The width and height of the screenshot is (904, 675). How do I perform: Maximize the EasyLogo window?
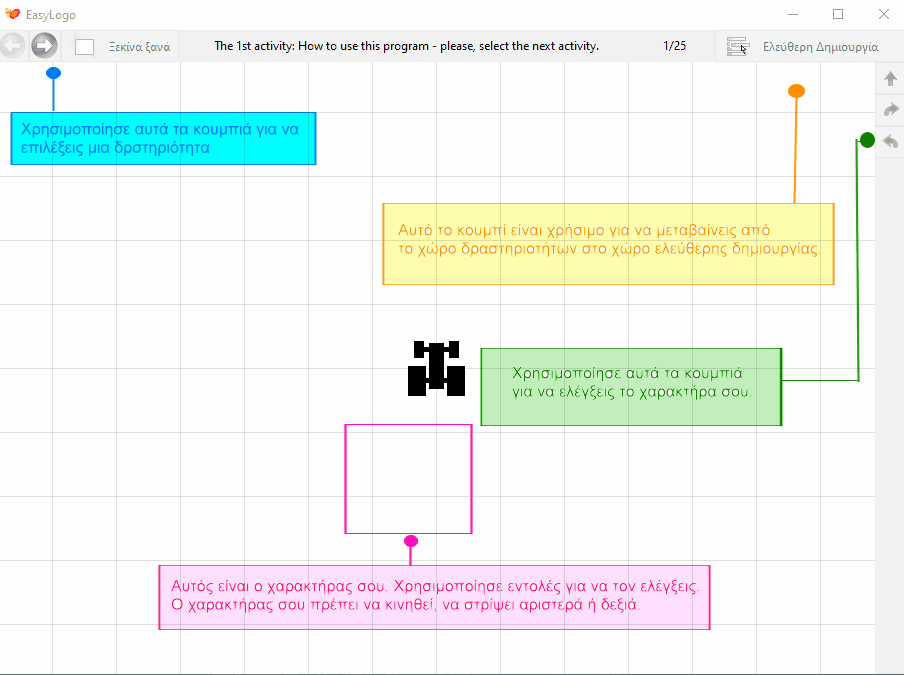(838, 14)
